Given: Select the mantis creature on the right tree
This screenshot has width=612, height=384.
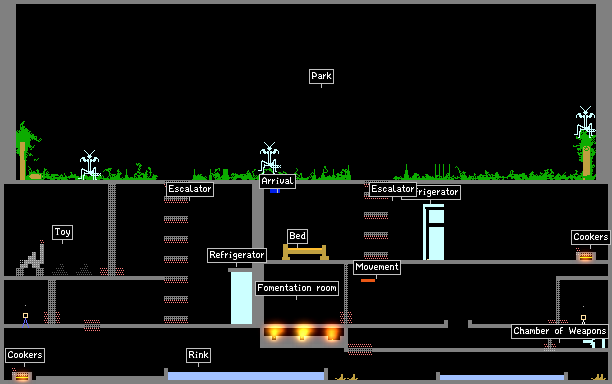Looking at the screenshot, I should click(585, 122).
